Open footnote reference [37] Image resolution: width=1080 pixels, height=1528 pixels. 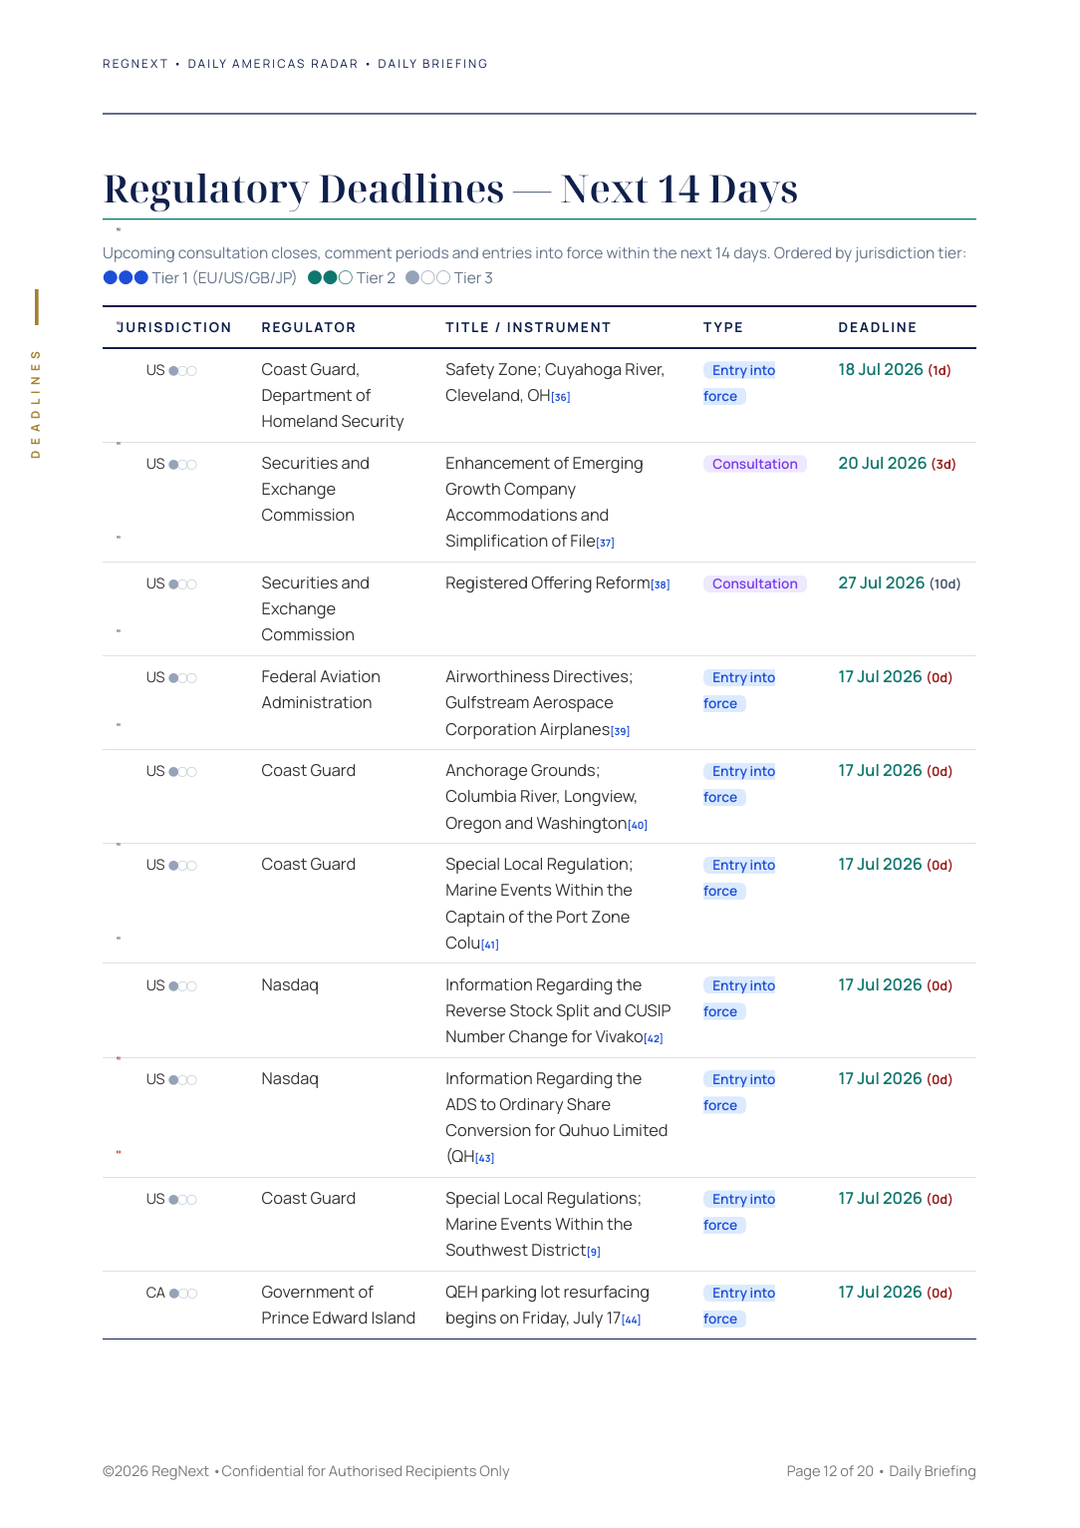(605, 543)
